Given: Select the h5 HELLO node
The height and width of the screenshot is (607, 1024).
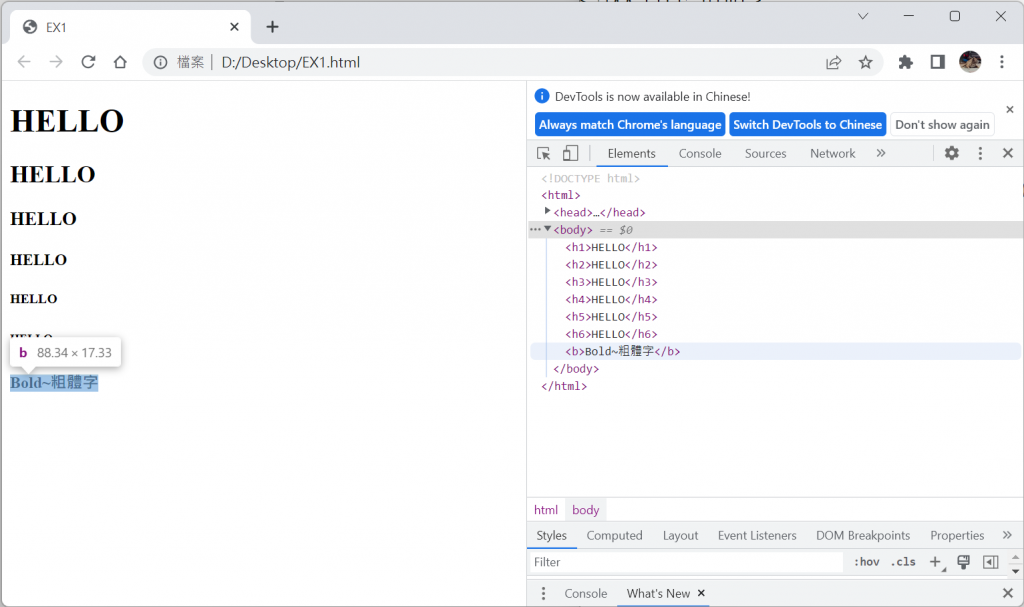Looking at the screenshot, I should tap(611, 317).
